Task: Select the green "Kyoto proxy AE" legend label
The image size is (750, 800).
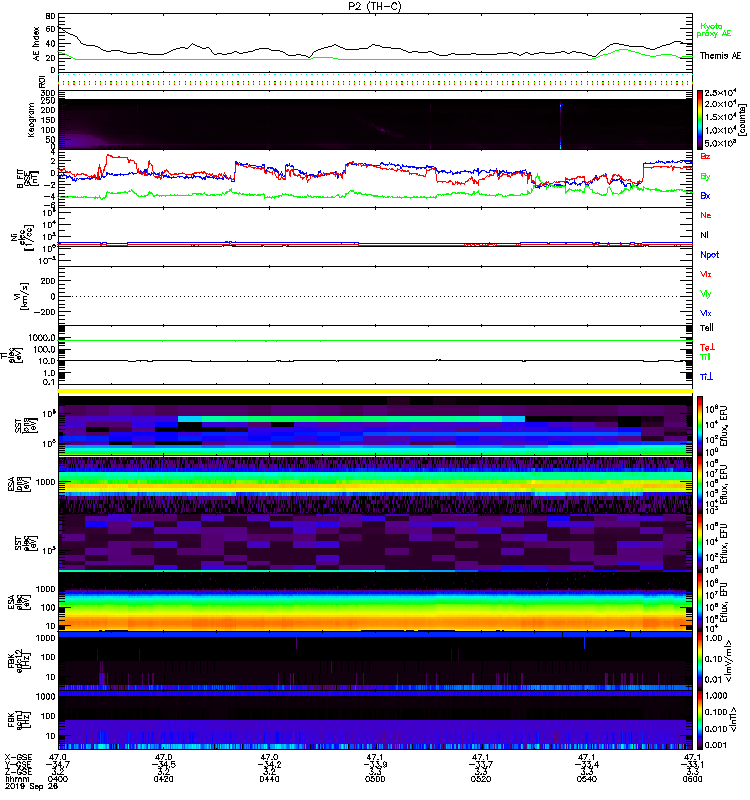Action: point(714,30)
